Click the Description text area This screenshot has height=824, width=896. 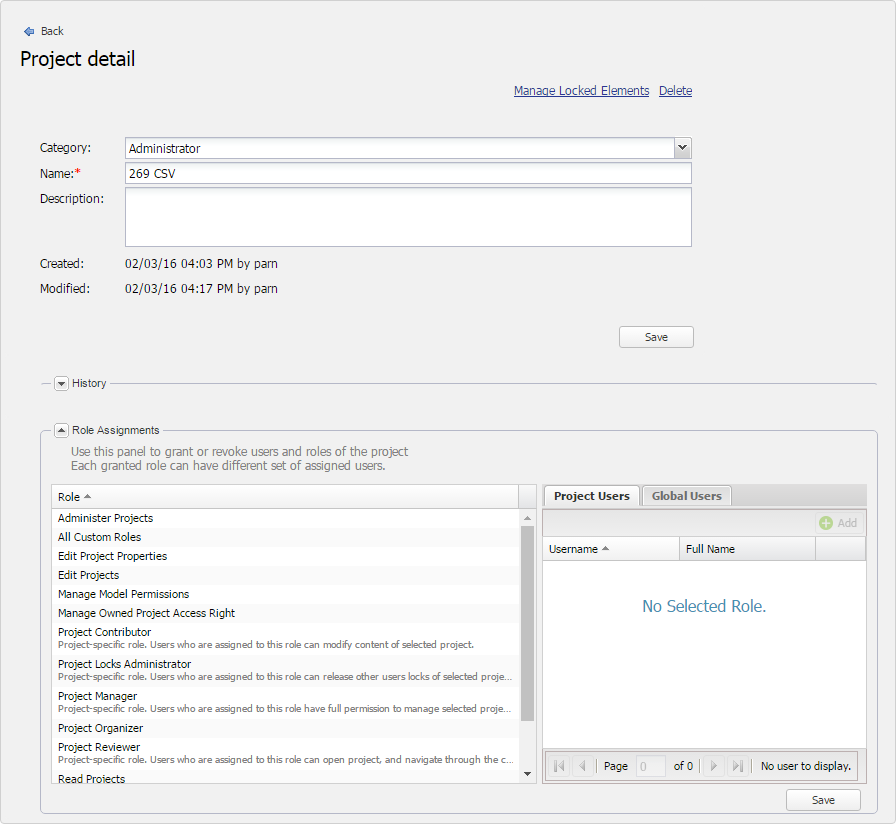408,217
